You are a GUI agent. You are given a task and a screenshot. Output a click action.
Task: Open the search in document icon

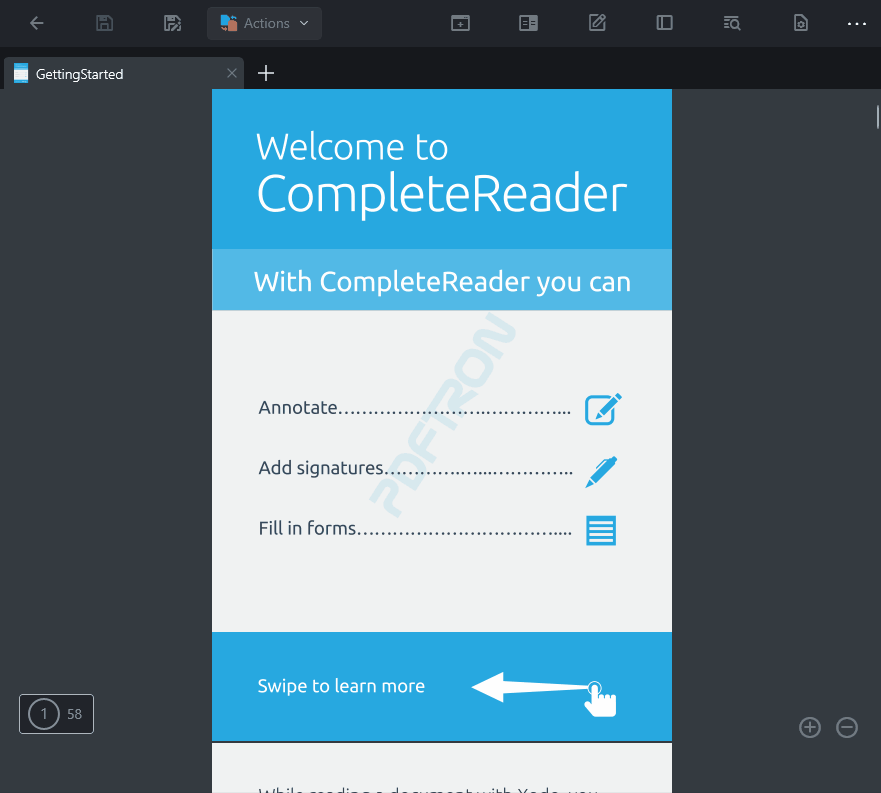tap(732, 23)
